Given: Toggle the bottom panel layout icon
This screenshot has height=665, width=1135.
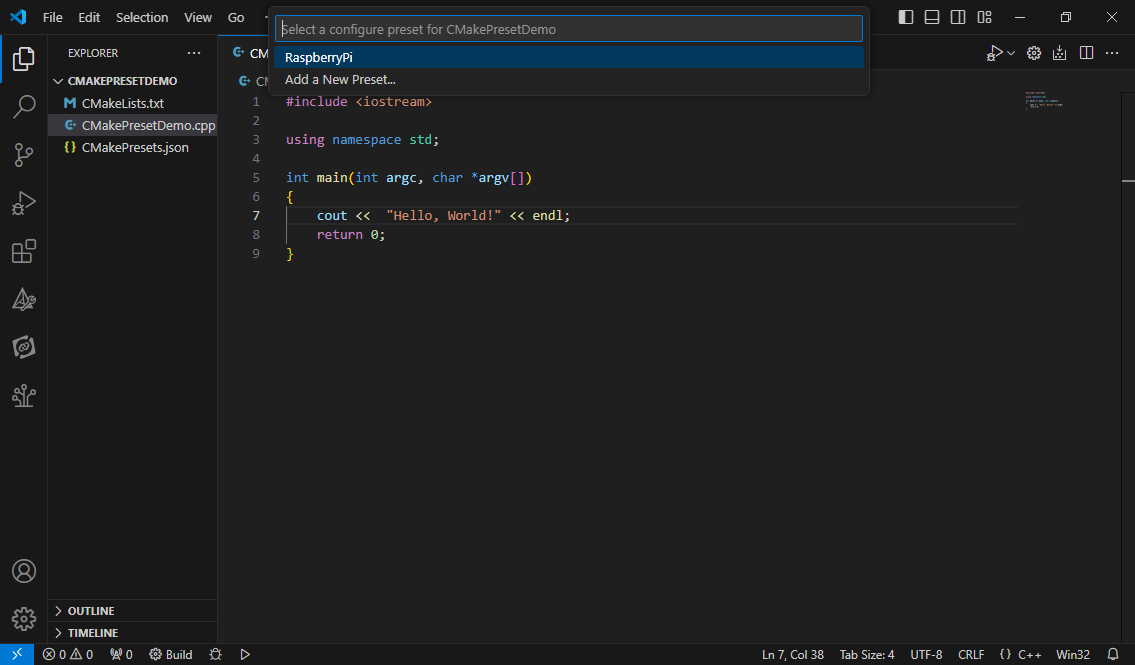Looking at the screenshot, I should [932, 17].
